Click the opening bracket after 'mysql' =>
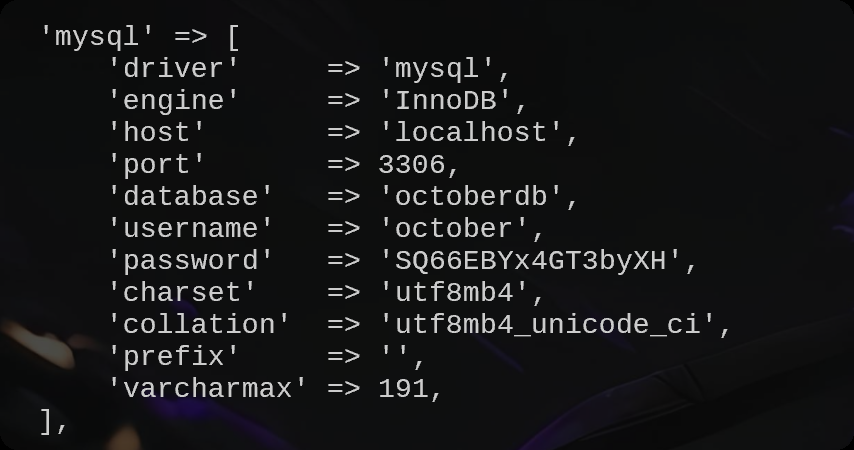The width and height of the screenshot is (854, 450). (233, 38)
